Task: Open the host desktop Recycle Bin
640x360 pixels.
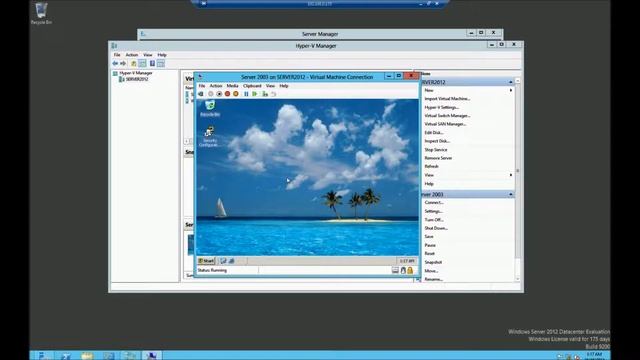Action: click(41, 13)
